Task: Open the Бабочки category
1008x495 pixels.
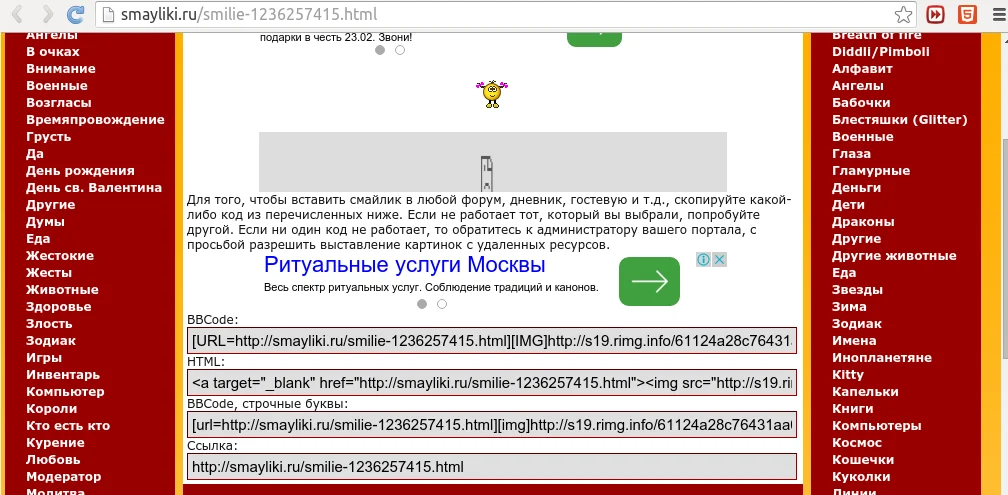Action: pyautogui.click(x=861, y=103)
